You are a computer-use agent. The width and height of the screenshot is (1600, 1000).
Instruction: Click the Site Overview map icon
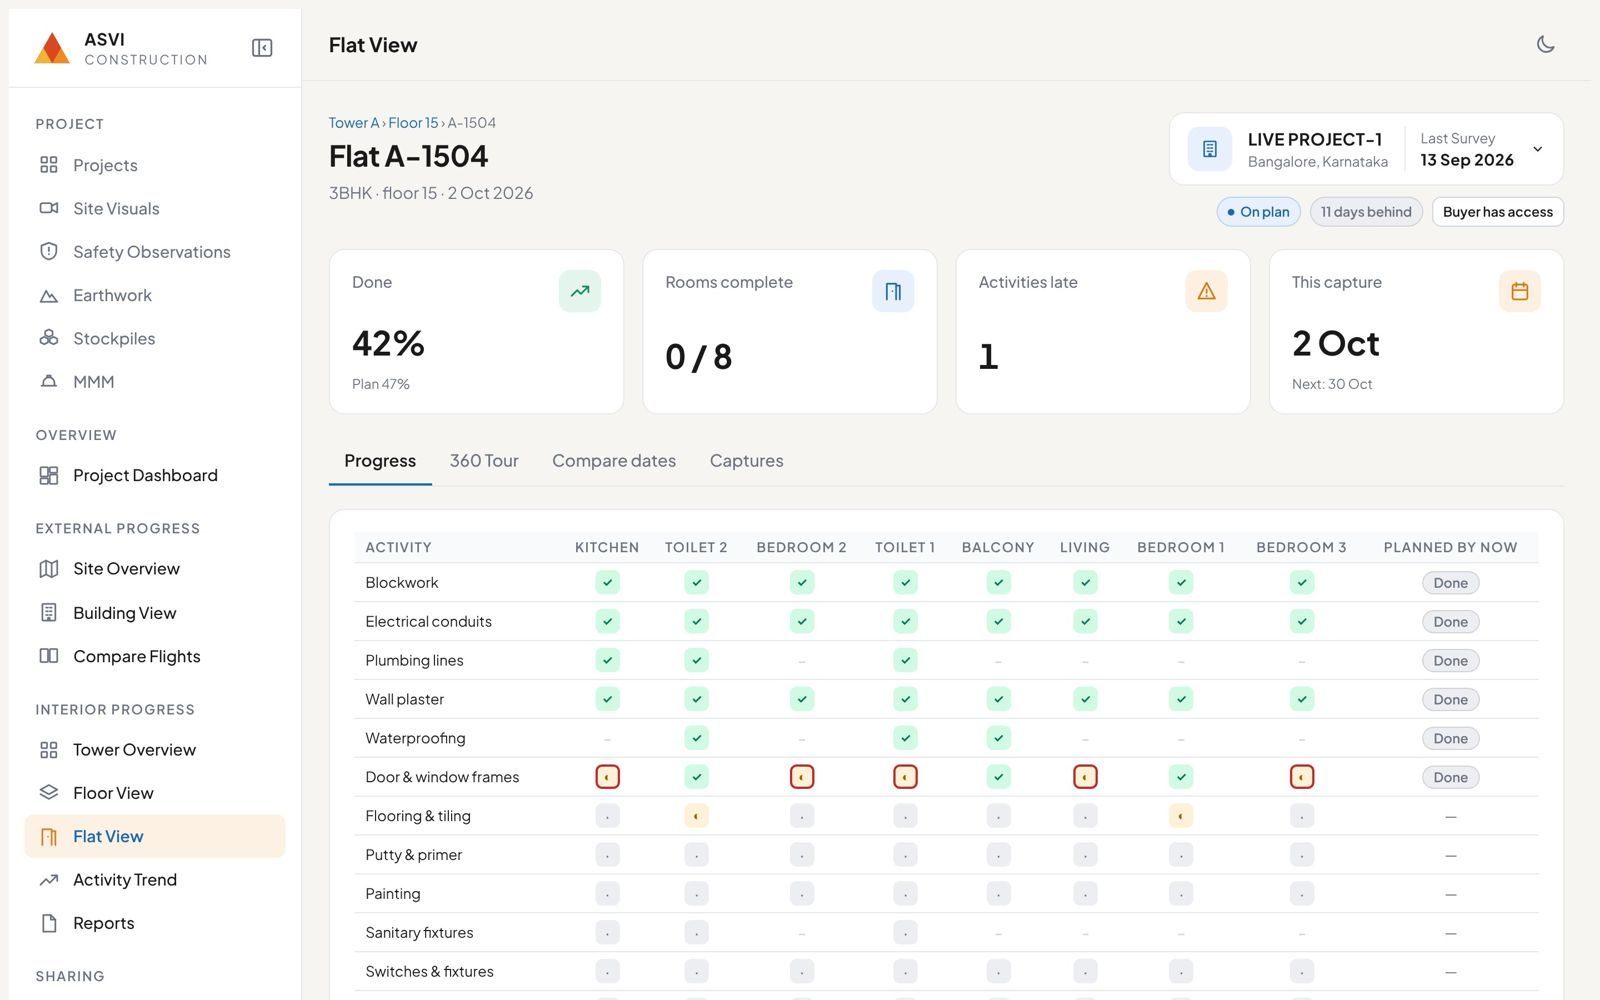tap(48, 568)
